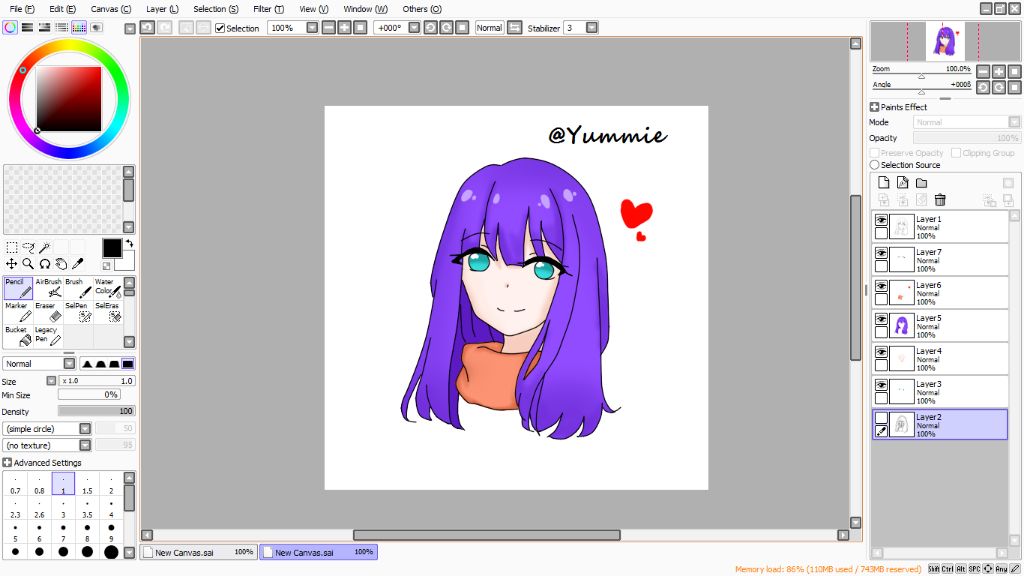1024x576 pixels.
Task: Show Layer2 using its visibility box
Action: coord(881,418)
